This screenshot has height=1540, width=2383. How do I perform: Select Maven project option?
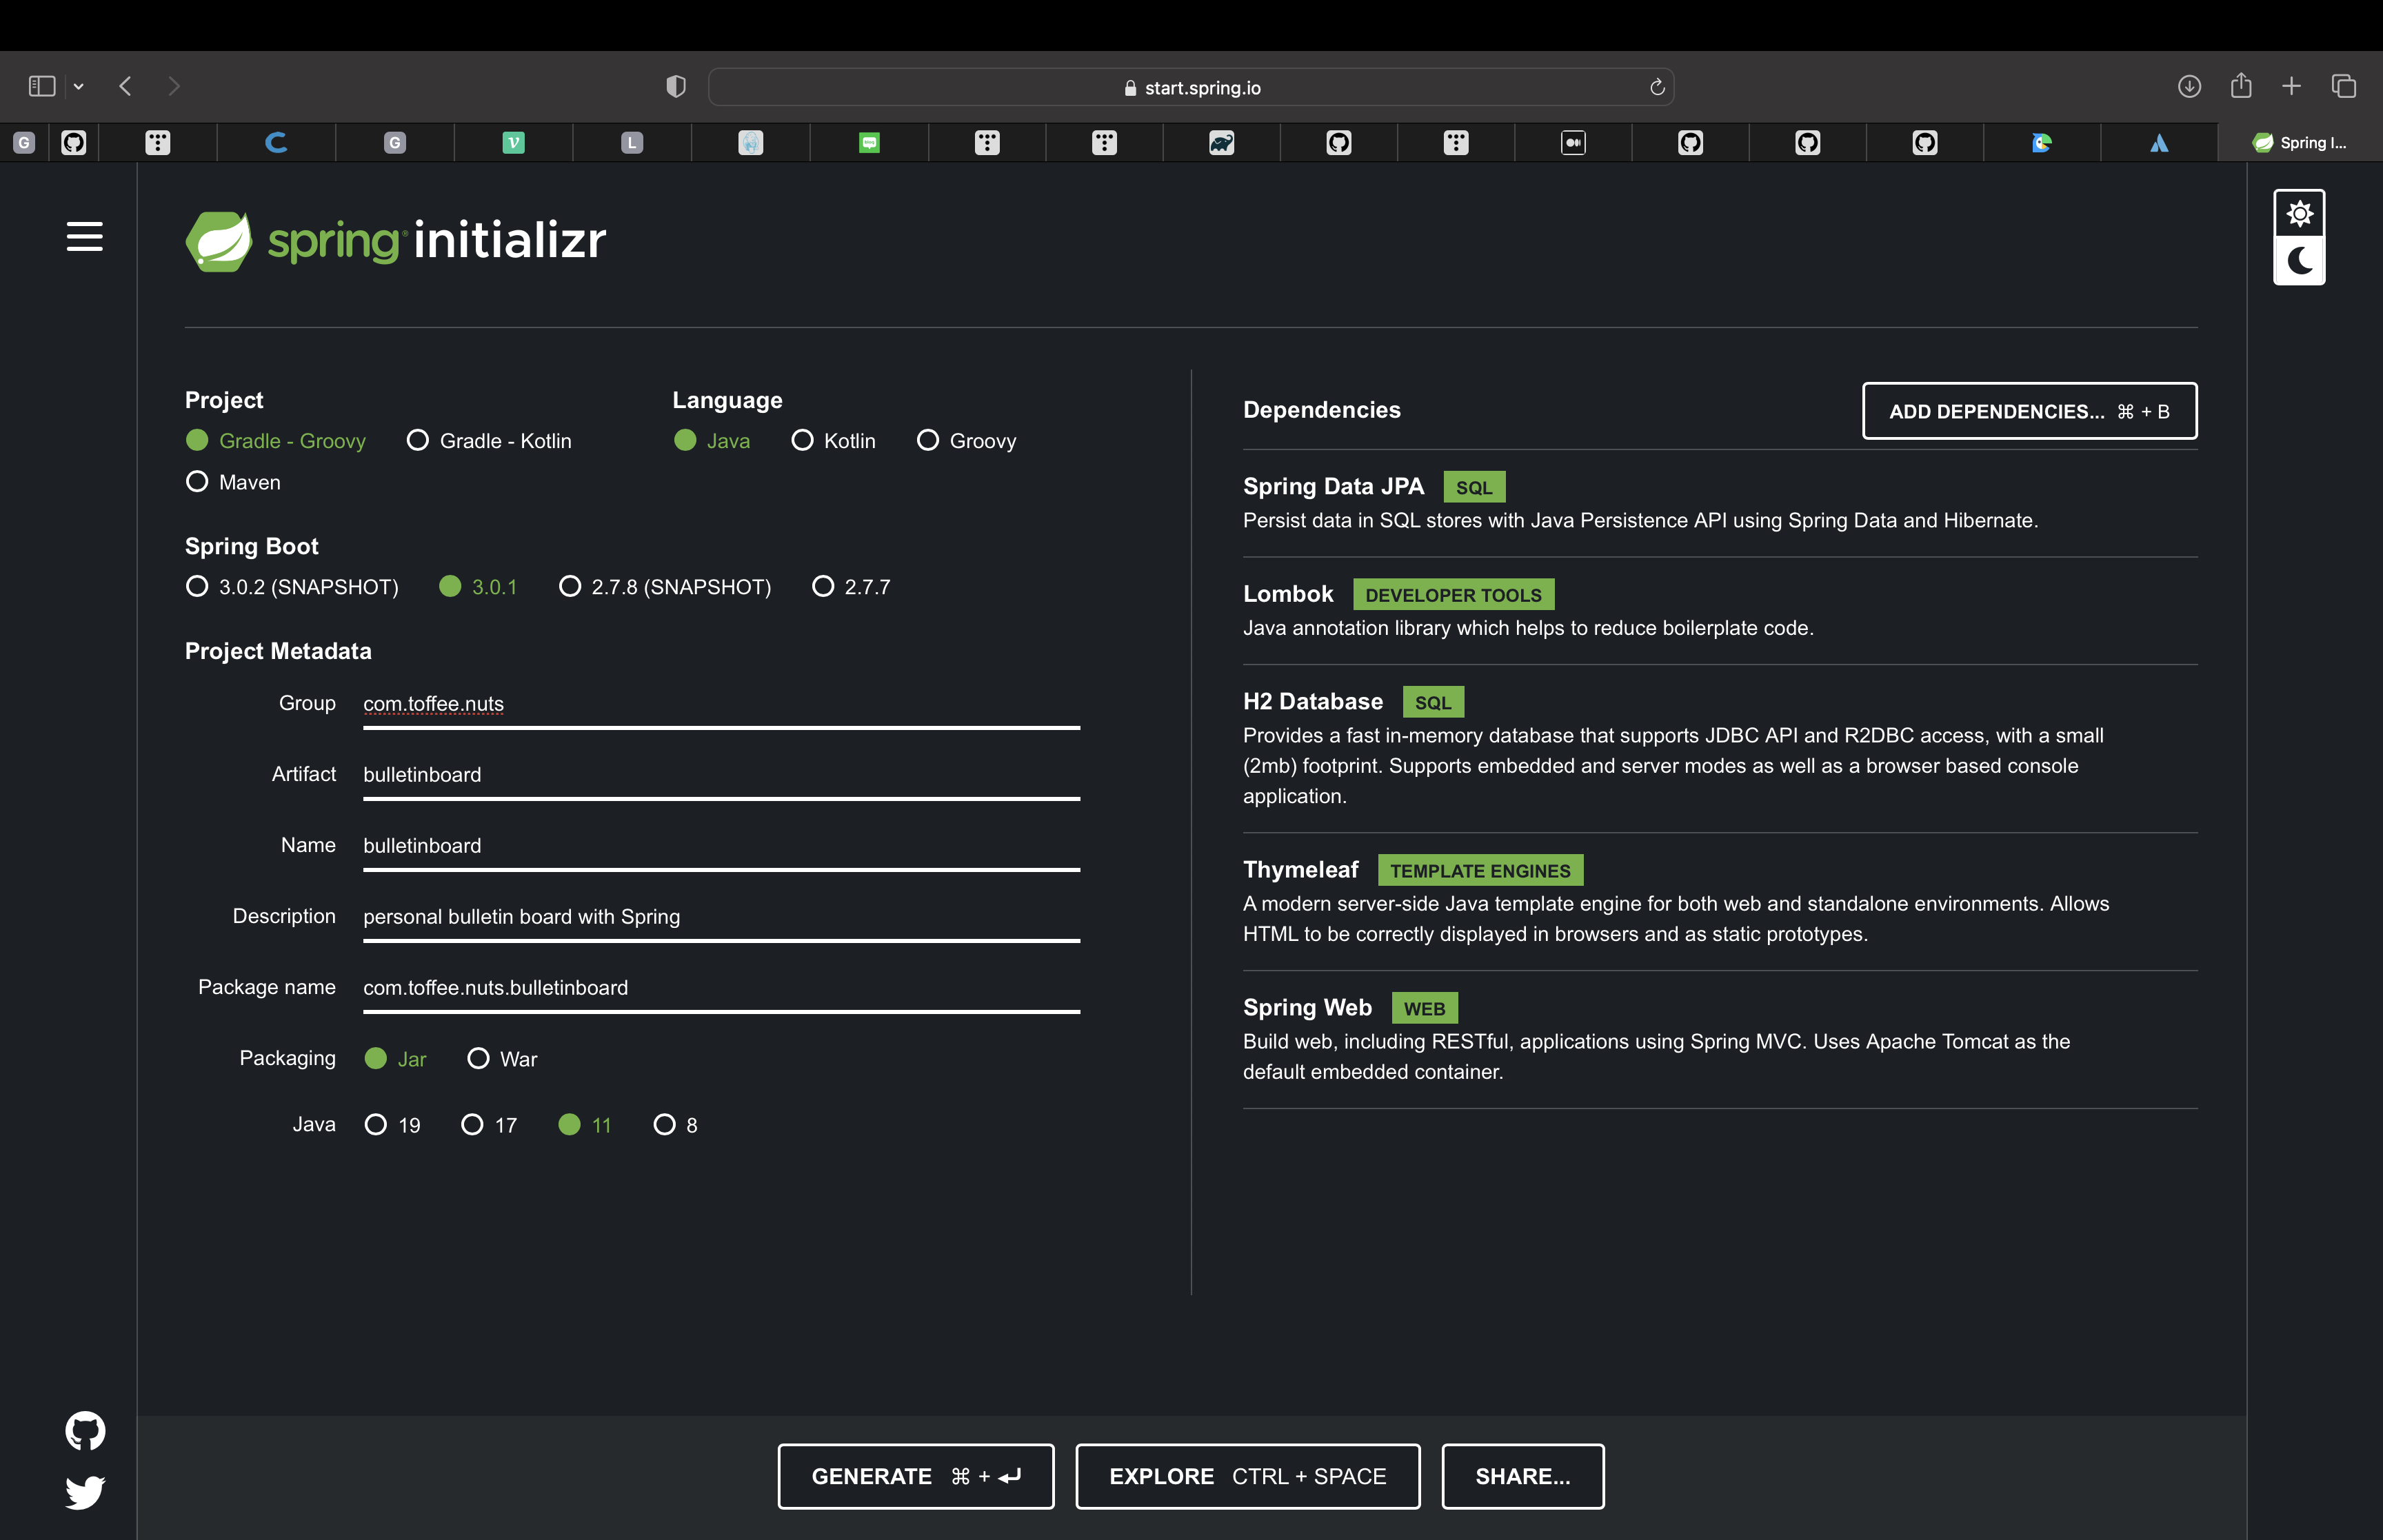pyautogui.click(x=233, y=482)
